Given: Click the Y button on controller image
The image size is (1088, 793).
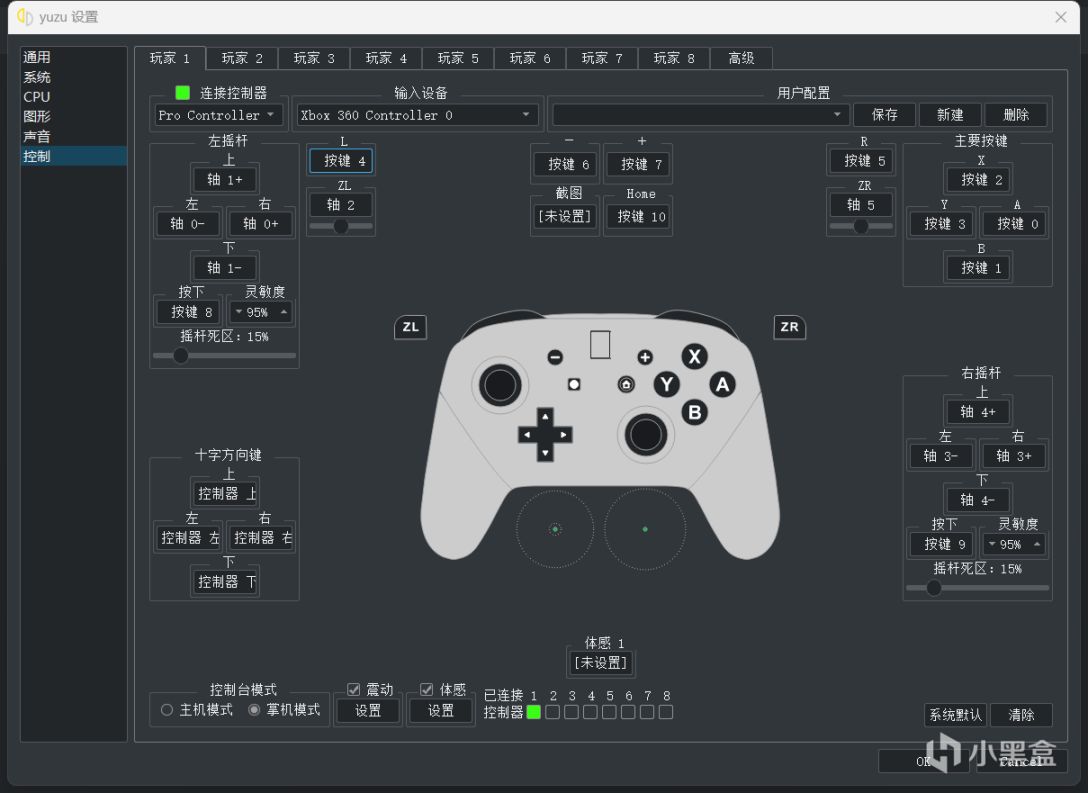Looking at the screenshot, I should [x=667, y=384].
